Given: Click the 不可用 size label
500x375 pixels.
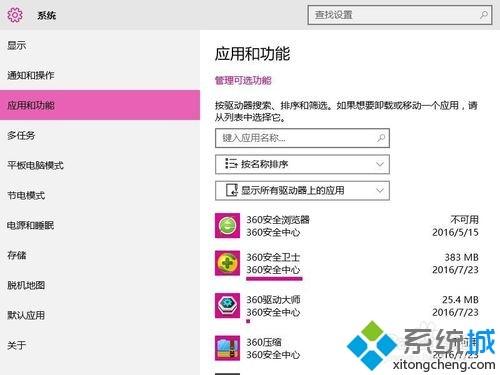Looking at the screenshot, I should (464, 220).
